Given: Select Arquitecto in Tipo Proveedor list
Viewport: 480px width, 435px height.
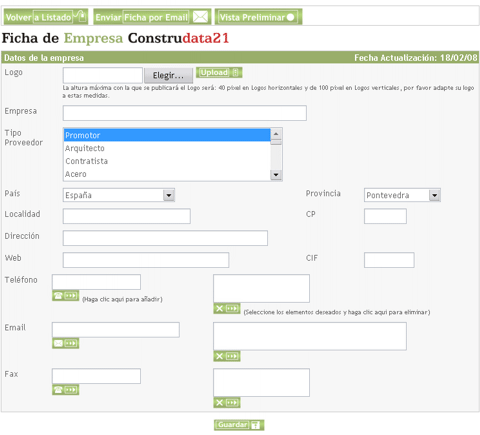Looking at the screenshot, I should click(167, 148).
